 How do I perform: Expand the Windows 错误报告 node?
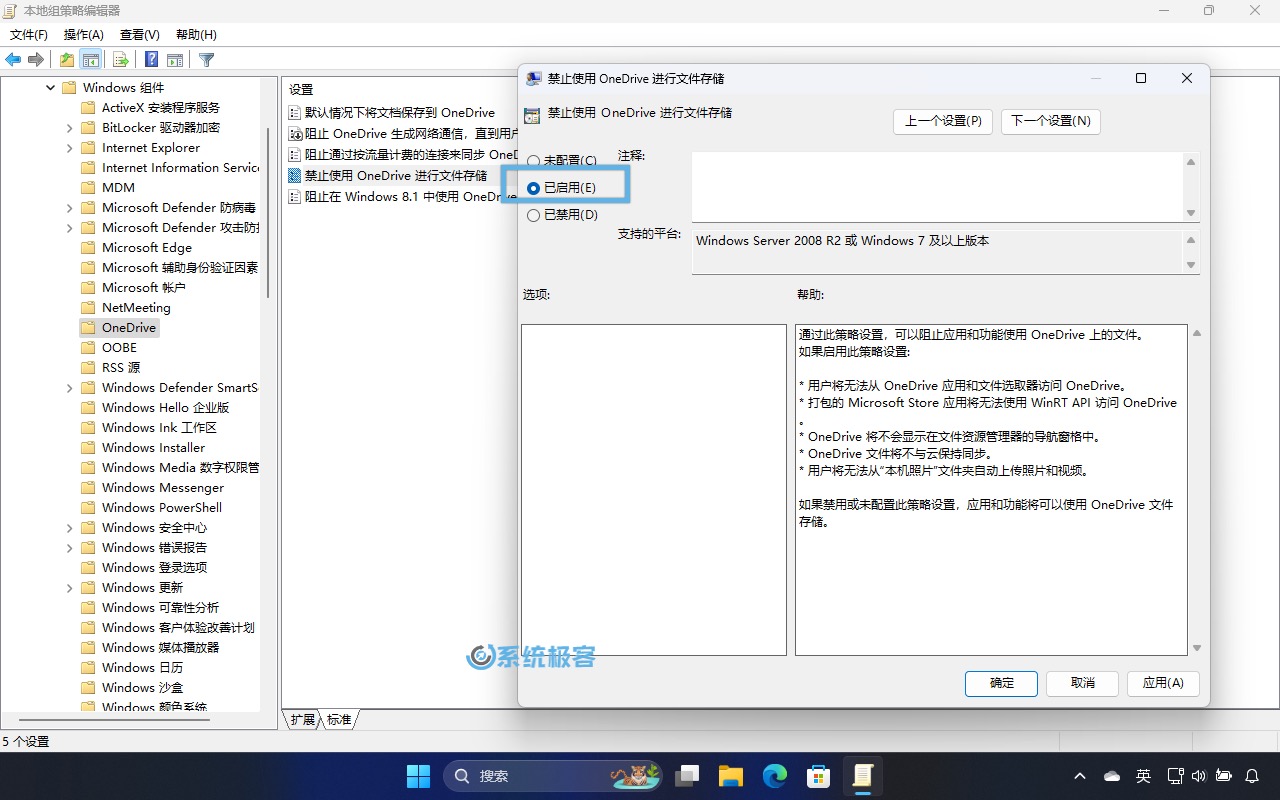click(x=69, y=548)
